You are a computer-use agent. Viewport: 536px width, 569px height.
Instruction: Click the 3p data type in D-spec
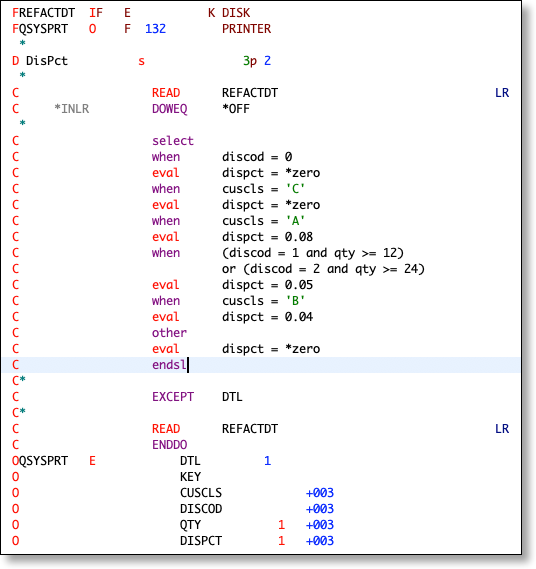250,61
